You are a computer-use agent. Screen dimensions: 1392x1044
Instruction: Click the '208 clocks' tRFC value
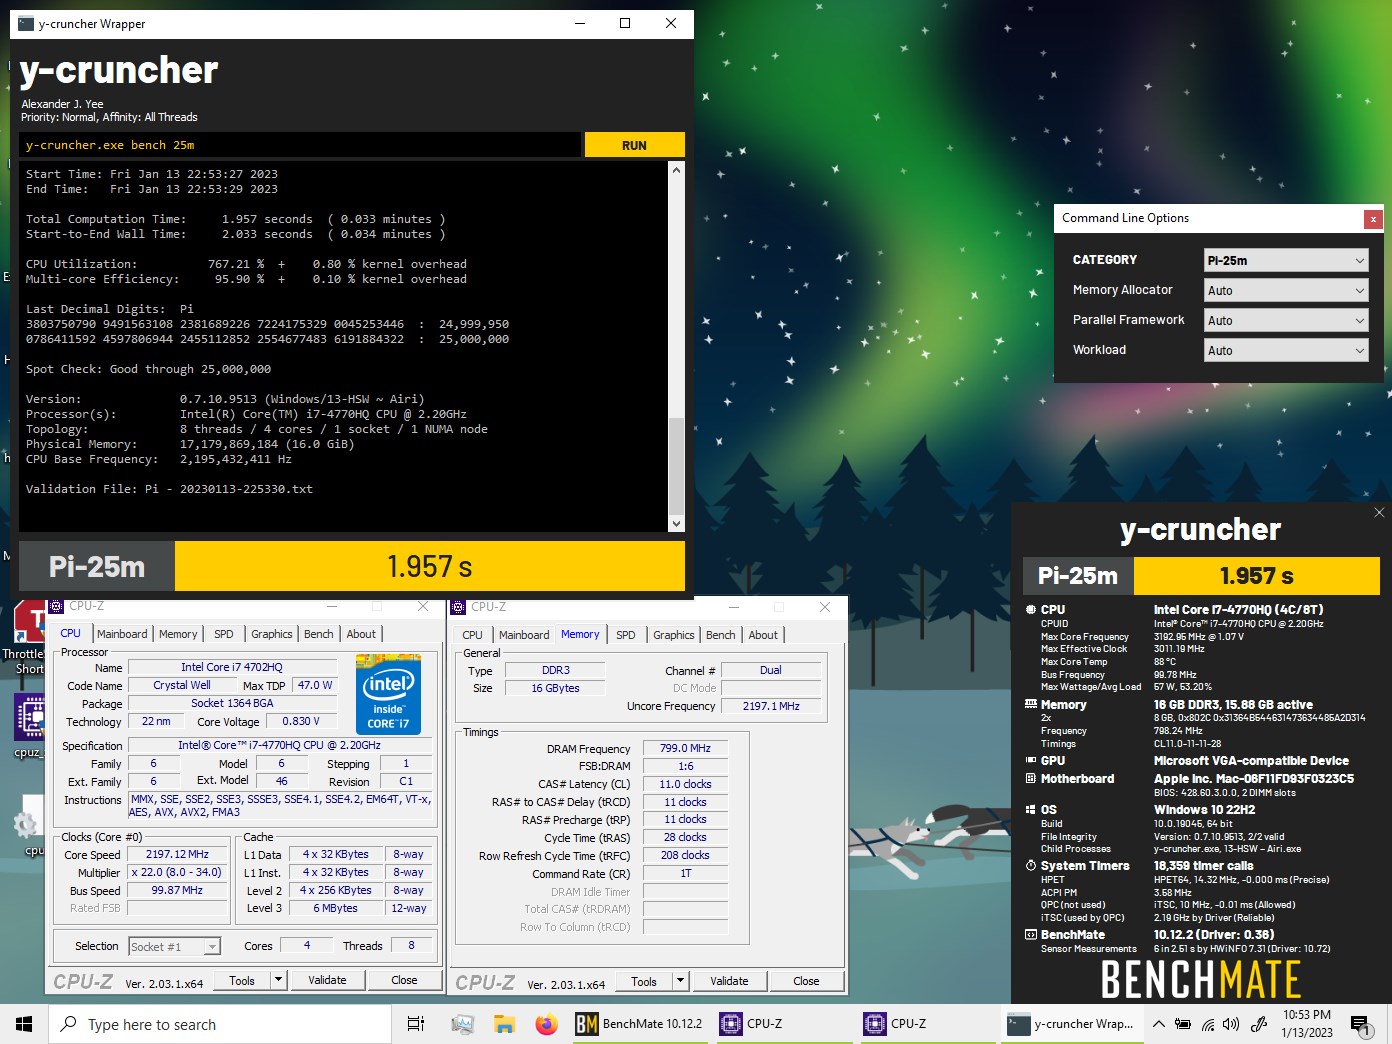[x=685, y=855]
